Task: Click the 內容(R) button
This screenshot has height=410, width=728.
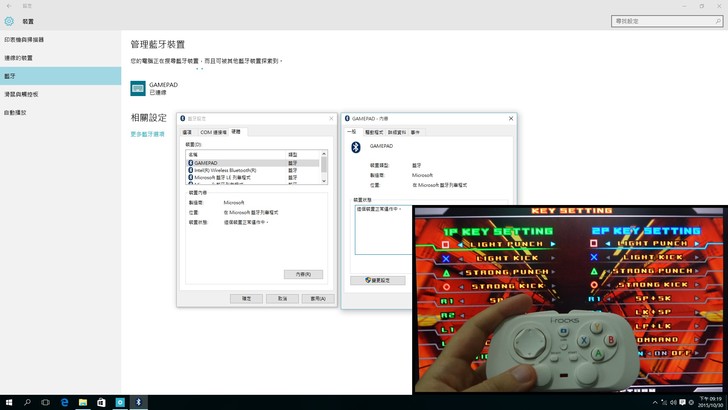Action: 303,274
